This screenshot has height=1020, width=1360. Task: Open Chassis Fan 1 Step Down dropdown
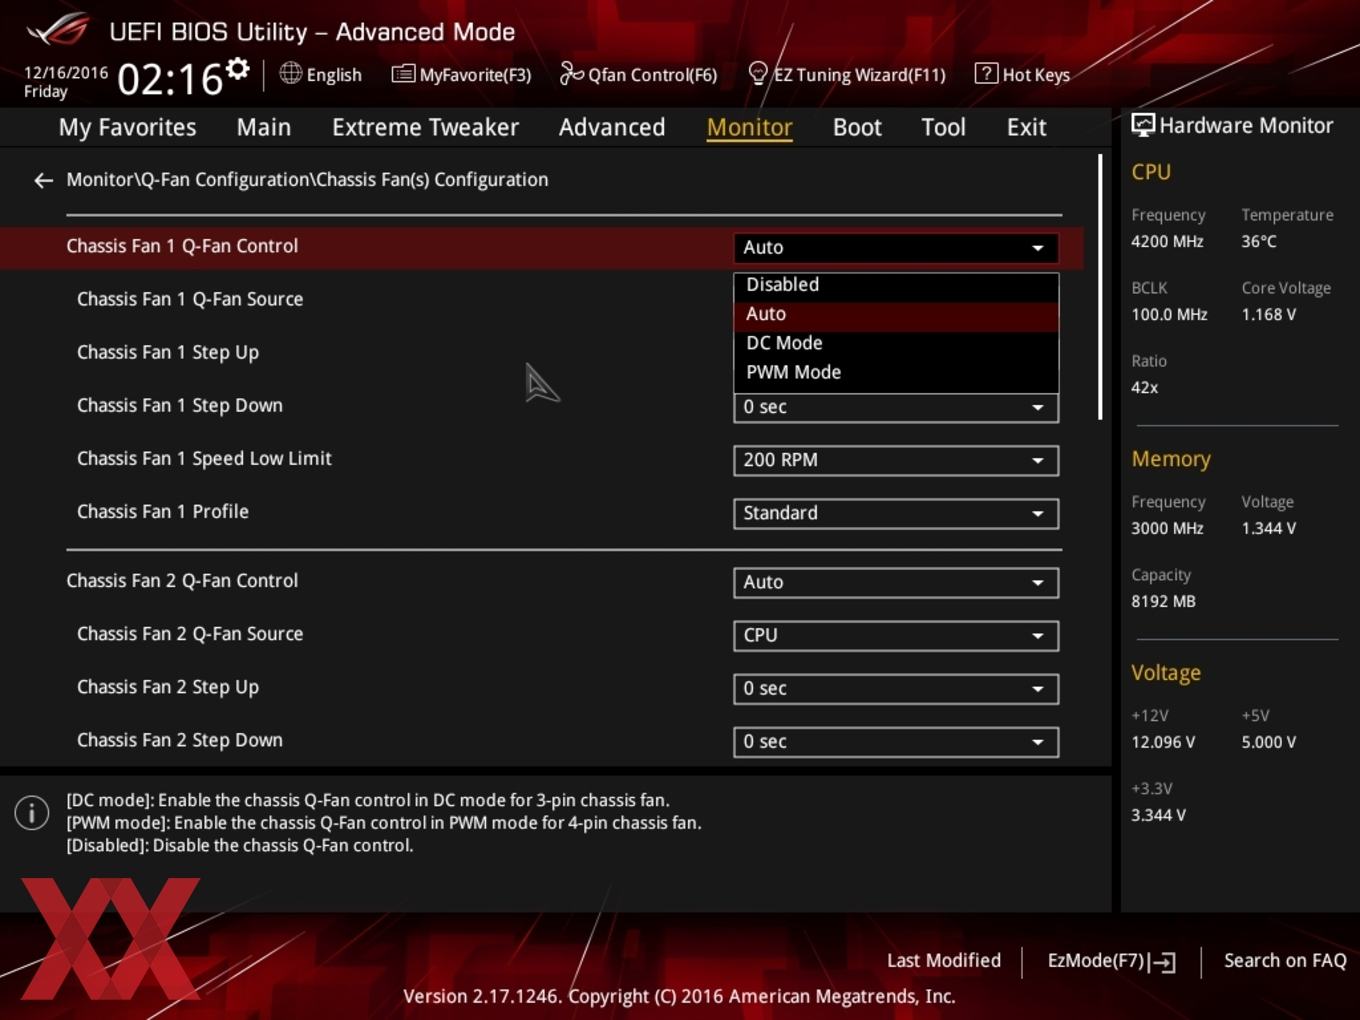click(896, 407)
